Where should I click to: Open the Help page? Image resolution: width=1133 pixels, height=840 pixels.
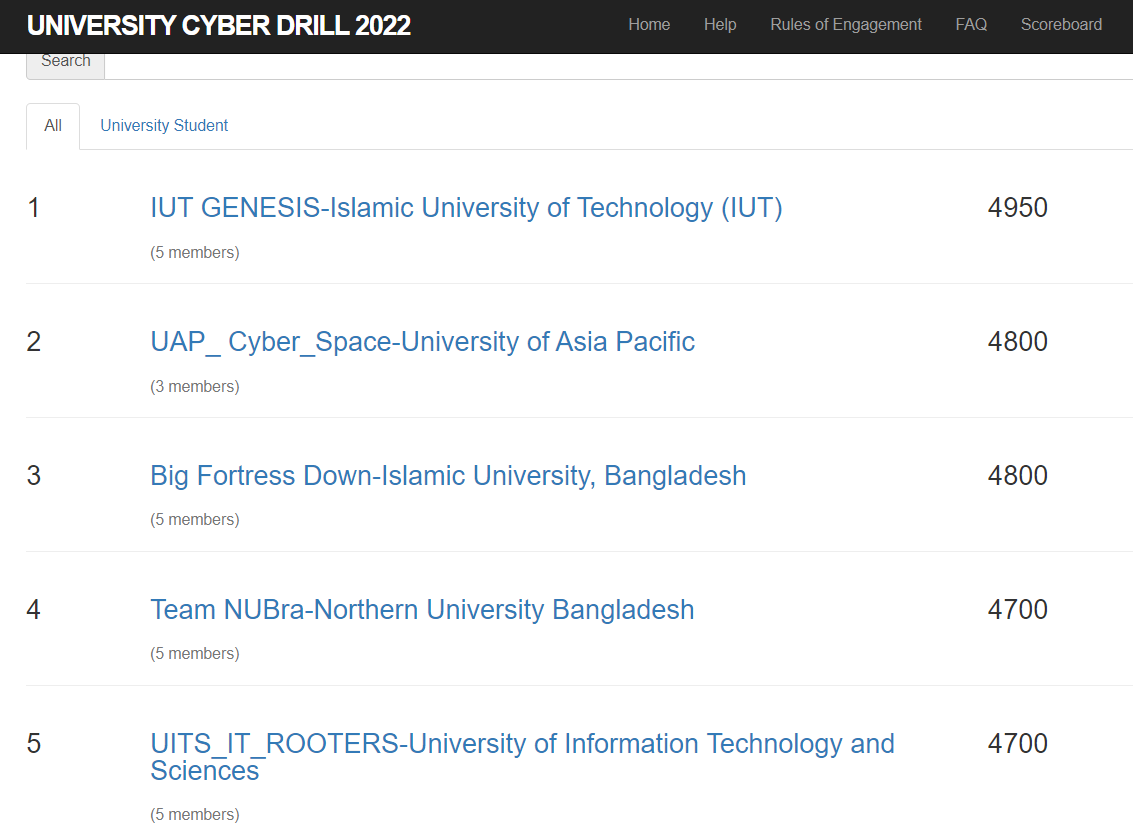pos(720,25)
